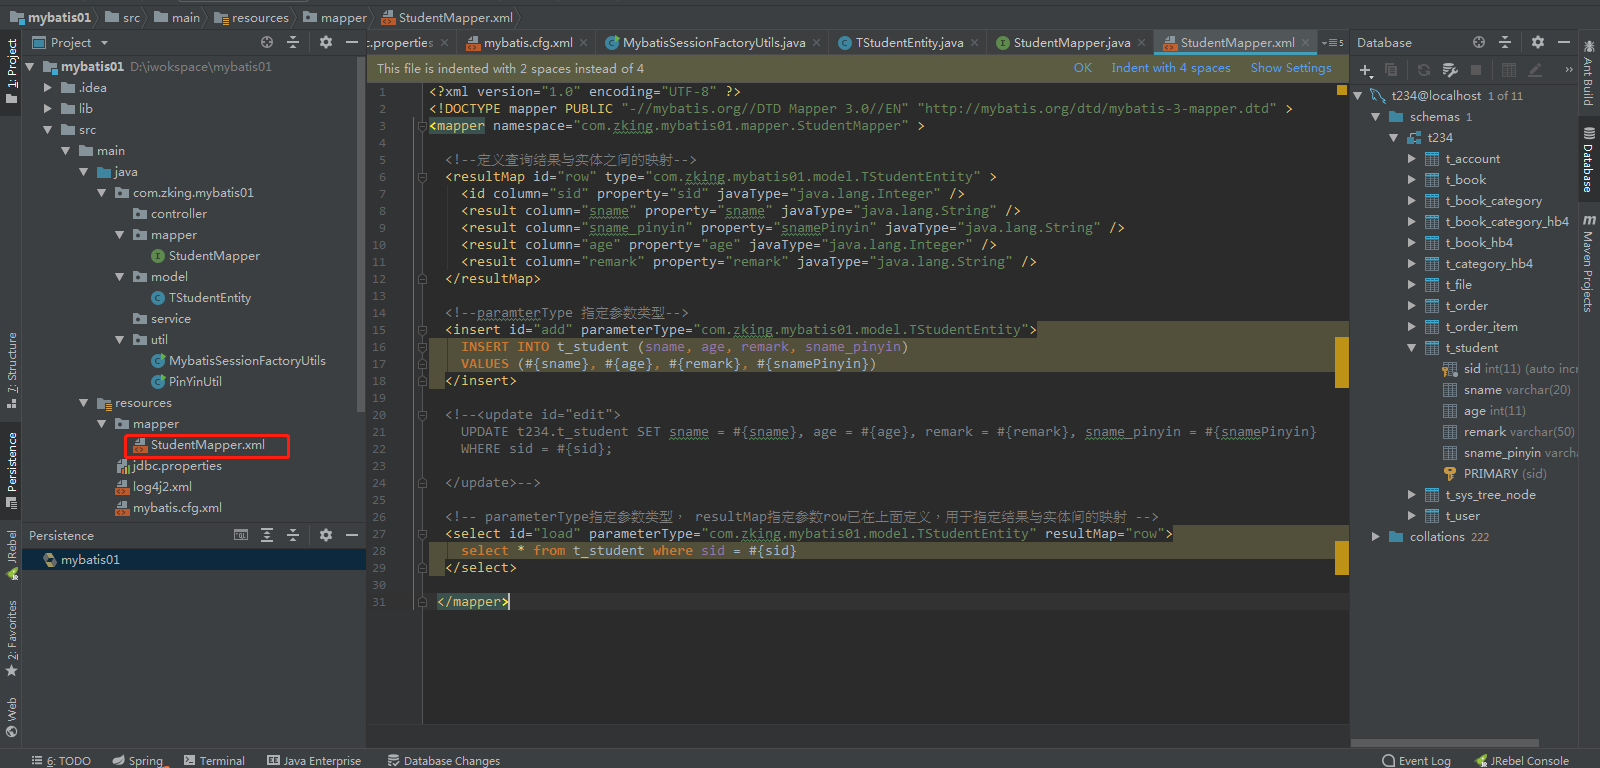Click the add data source plus icon
Screen dimensions: 1600x768
[x=1366, y=70]
